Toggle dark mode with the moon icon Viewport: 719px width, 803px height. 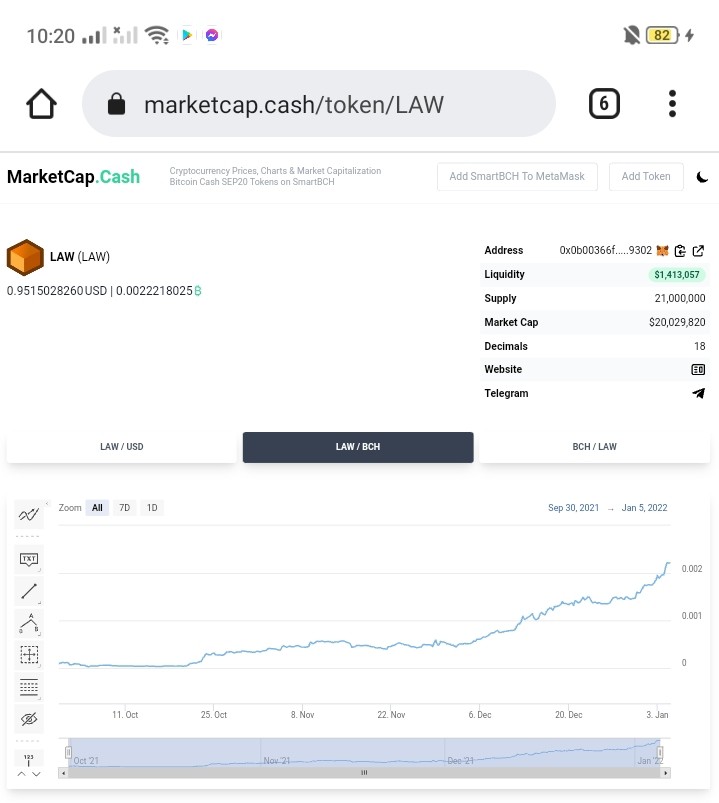coord(702,177)
